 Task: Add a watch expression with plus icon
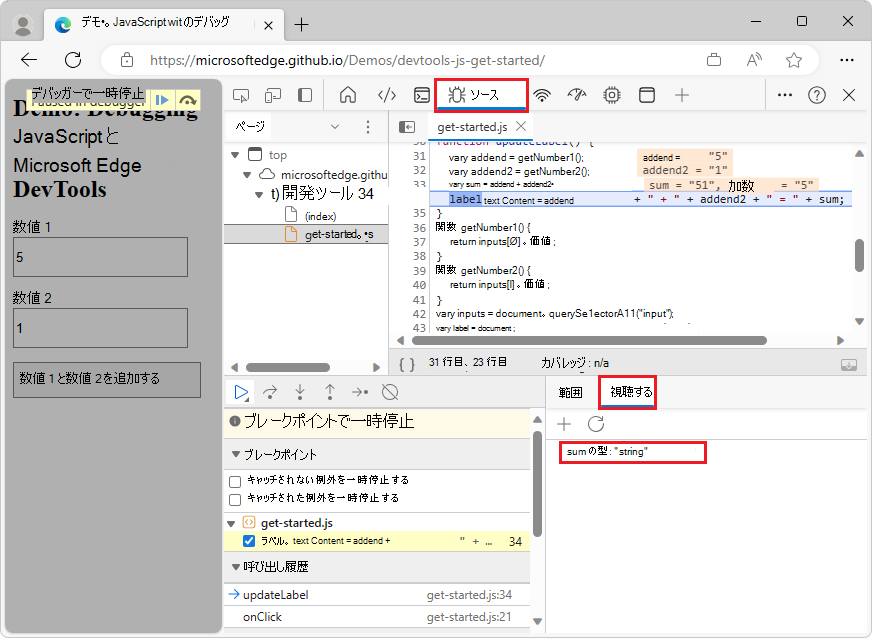(564, 424)
